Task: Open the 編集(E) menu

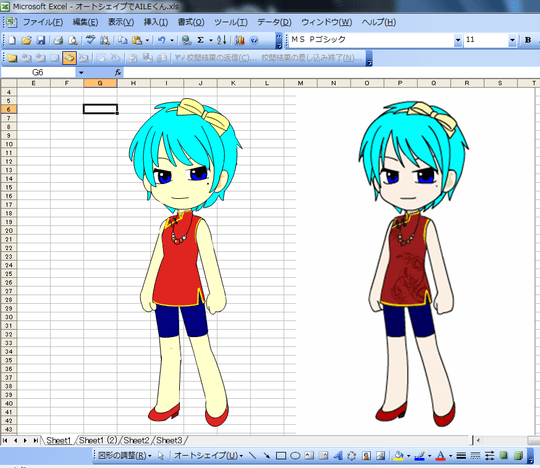Action: (85, 22)
